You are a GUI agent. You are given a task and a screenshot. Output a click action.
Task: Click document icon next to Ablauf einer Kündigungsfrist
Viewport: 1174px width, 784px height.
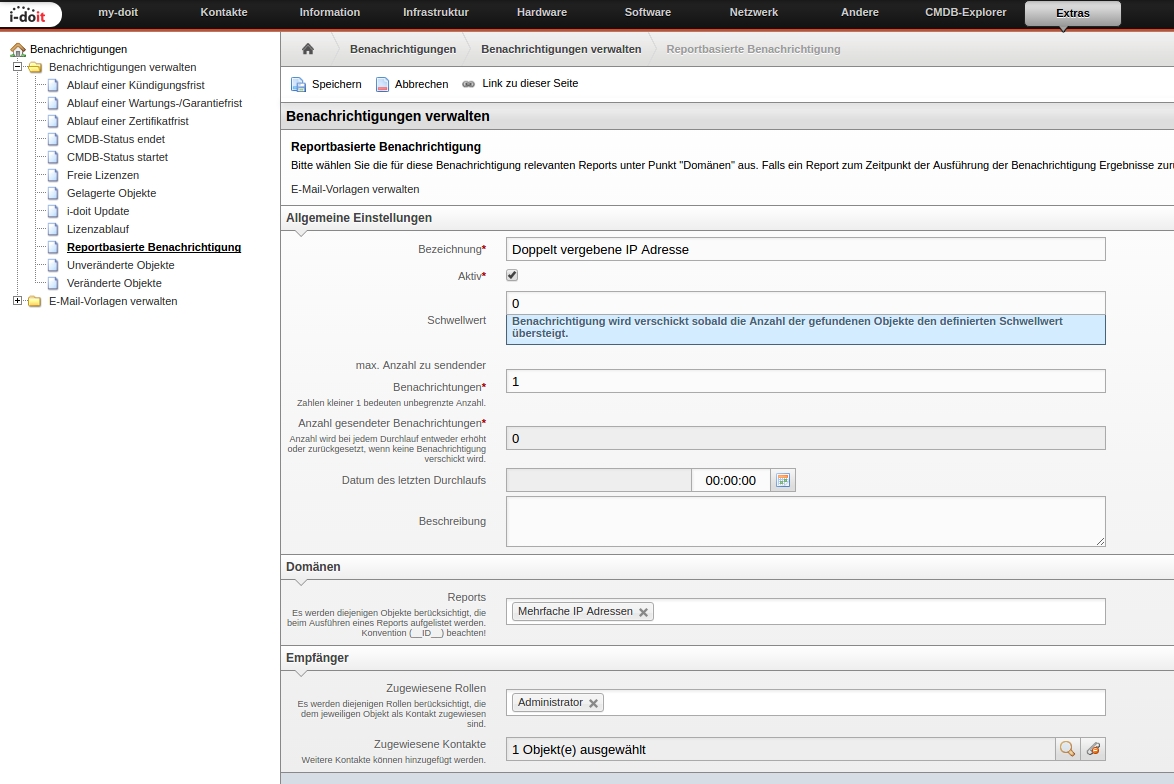(53, 85)
